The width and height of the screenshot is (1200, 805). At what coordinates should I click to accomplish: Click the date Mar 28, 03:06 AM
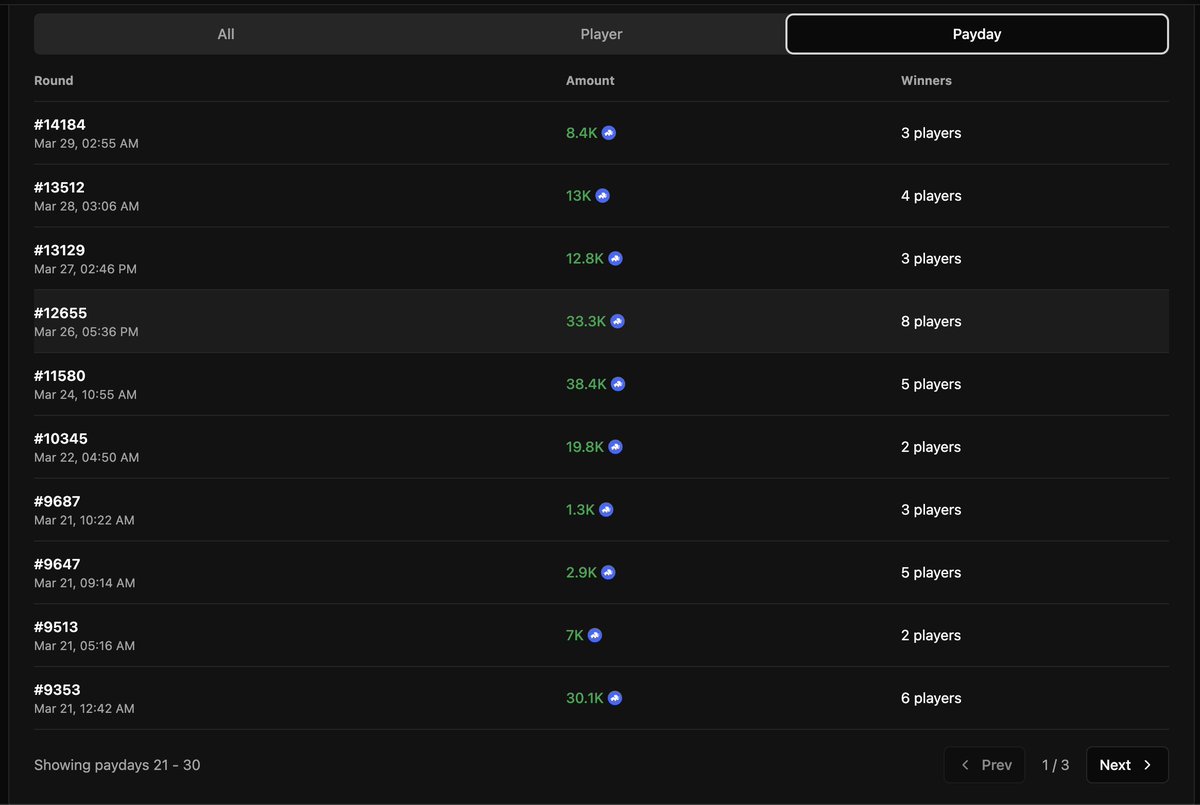coord(86,207)
